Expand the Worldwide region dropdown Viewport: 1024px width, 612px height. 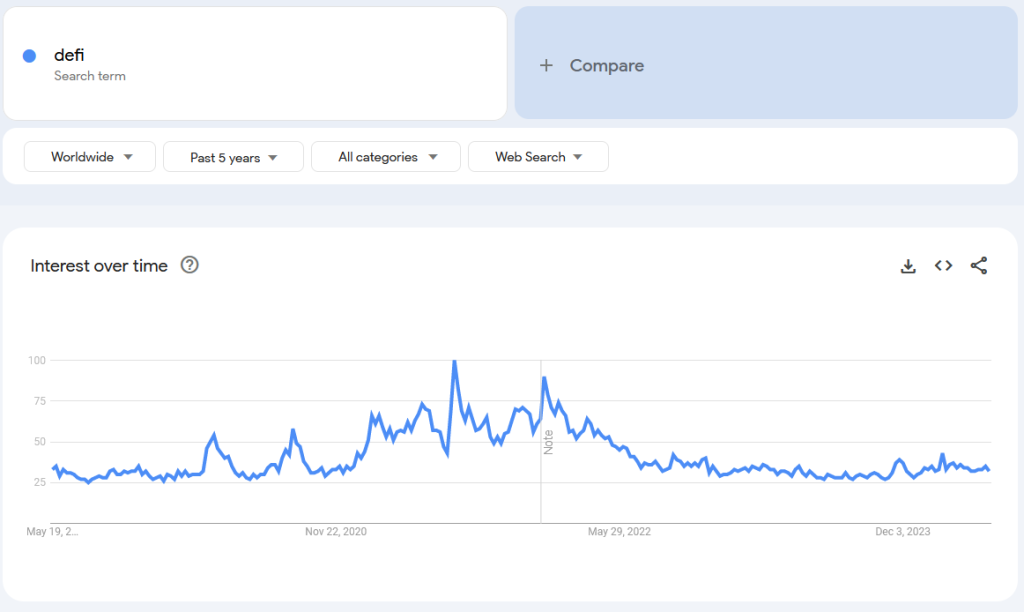point(90,157)
